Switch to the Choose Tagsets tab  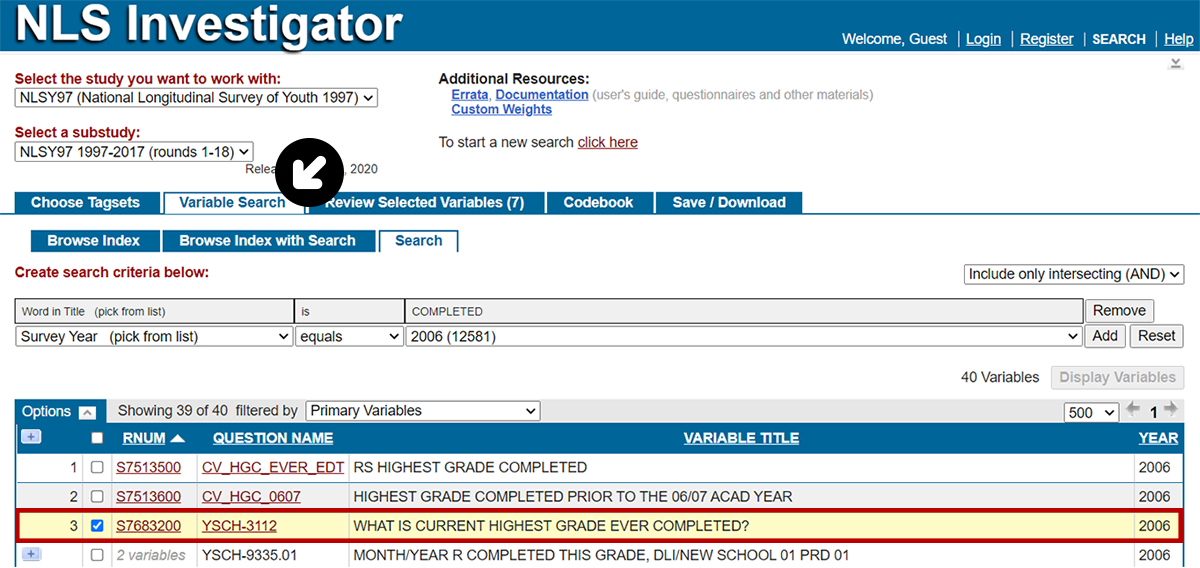click(x=86, y=203)
